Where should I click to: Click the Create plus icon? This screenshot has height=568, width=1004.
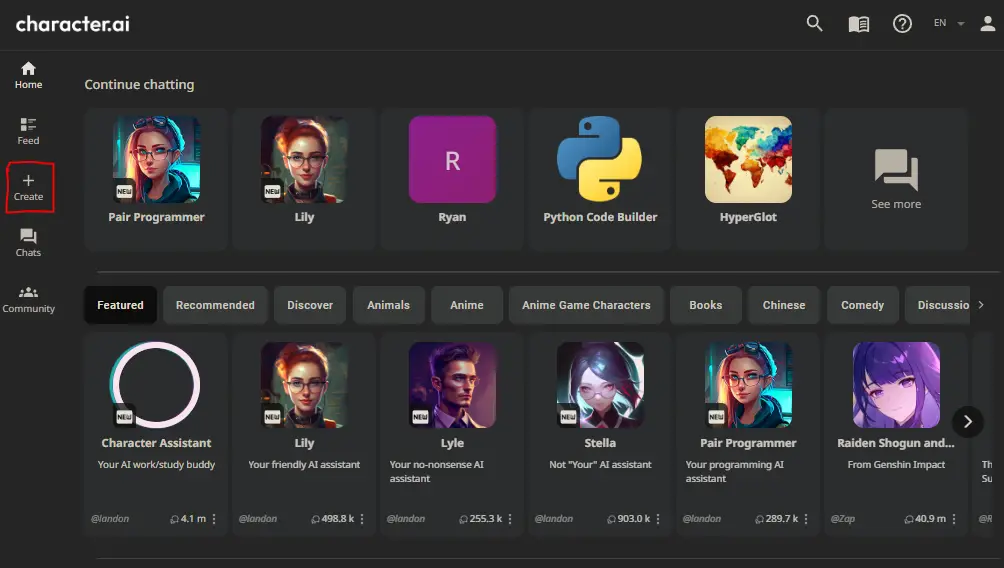click(x=28, y=187)
